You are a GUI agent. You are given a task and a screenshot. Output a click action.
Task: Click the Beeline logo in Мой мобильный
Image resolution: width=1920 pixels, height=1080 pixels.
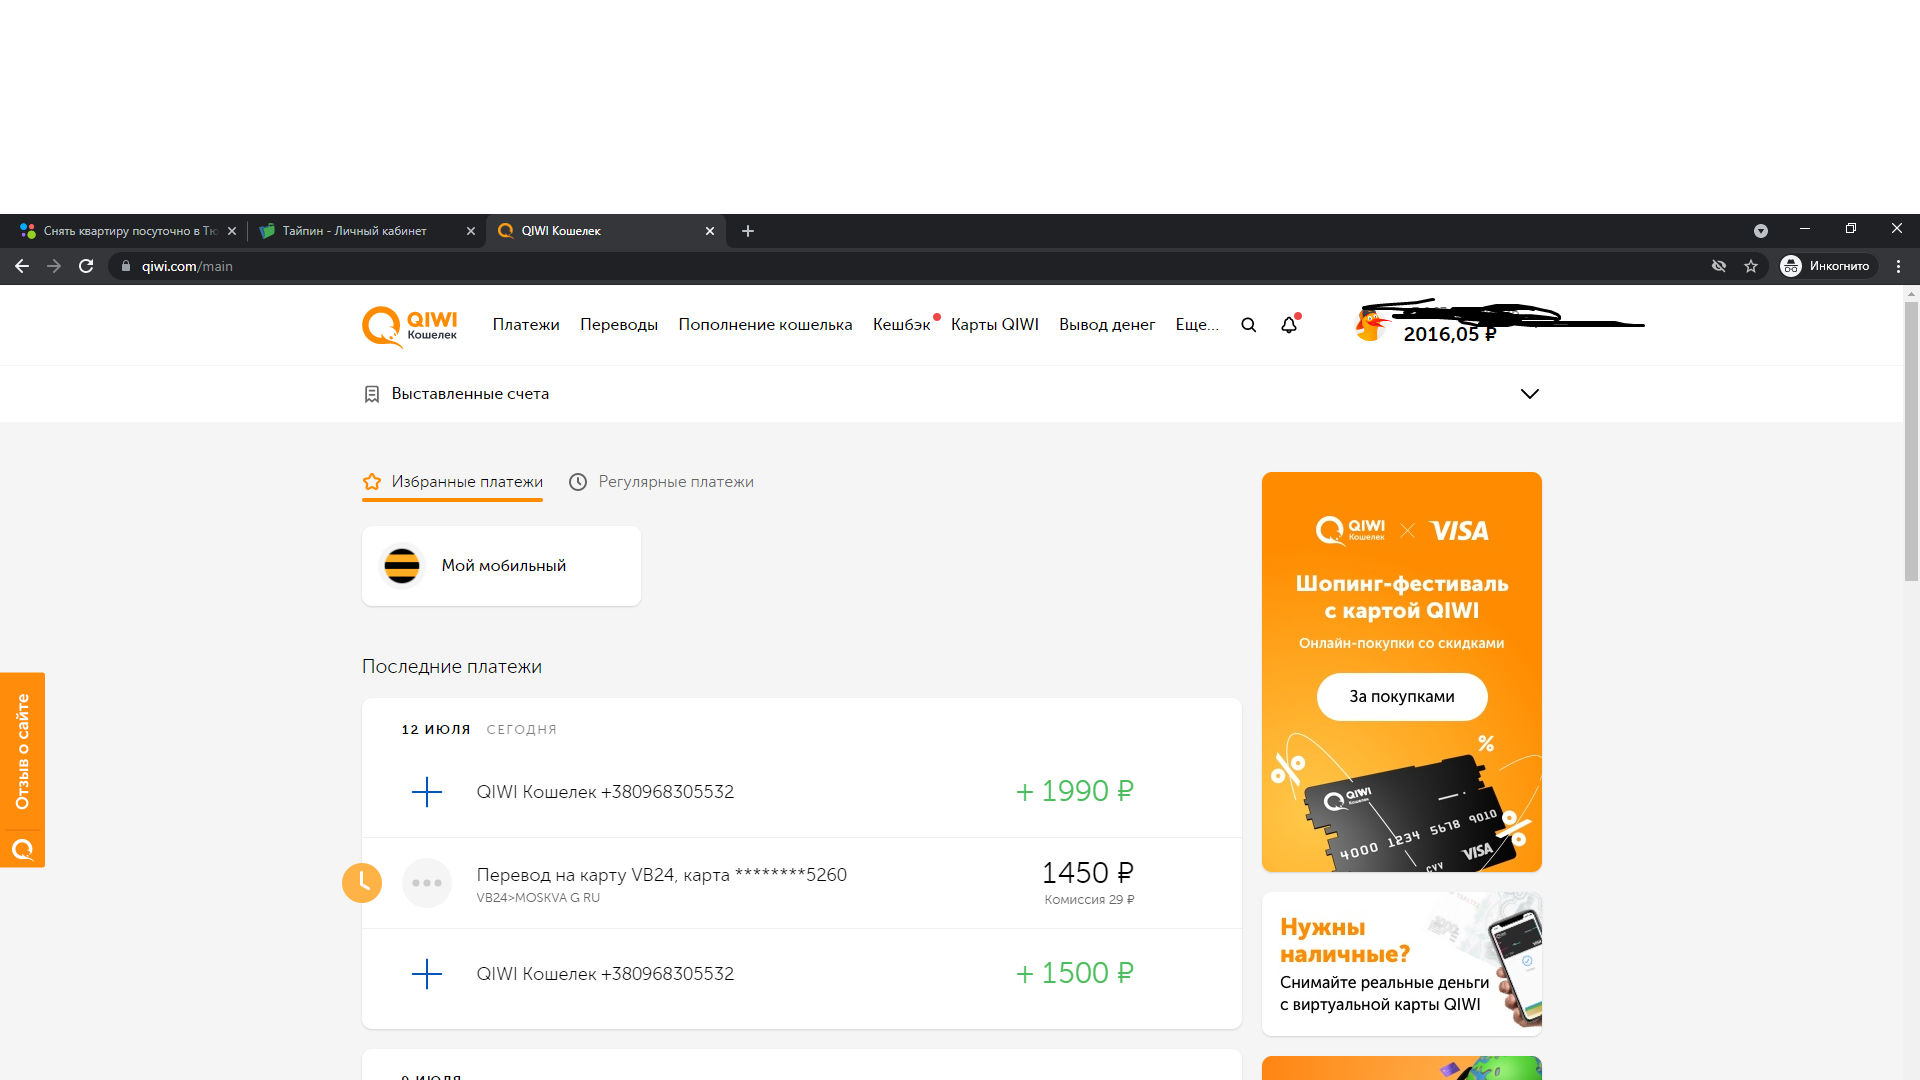pos(402,566)
